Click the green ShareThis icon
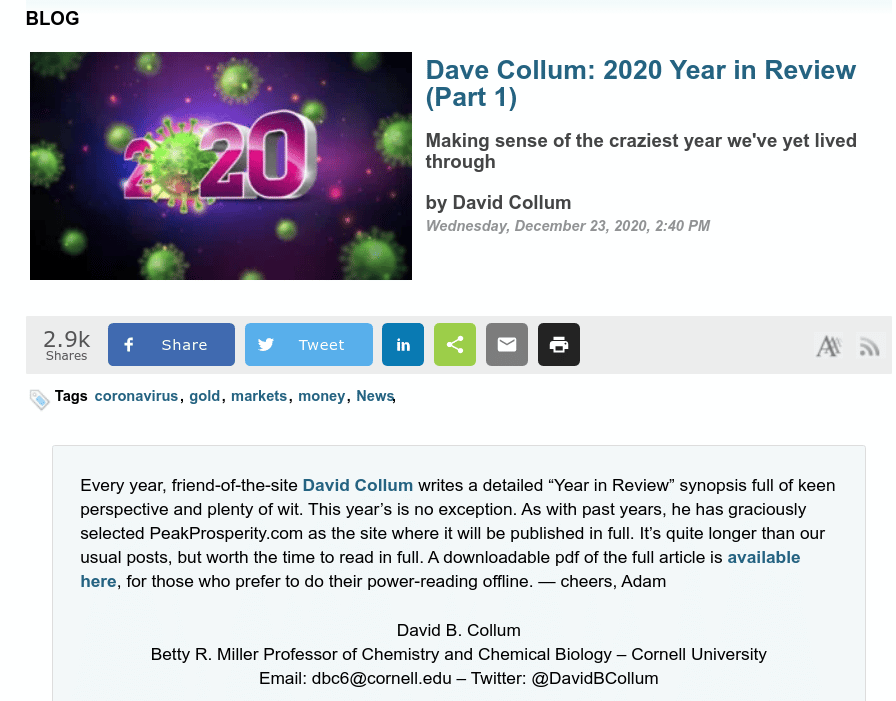 coord(455,345)
